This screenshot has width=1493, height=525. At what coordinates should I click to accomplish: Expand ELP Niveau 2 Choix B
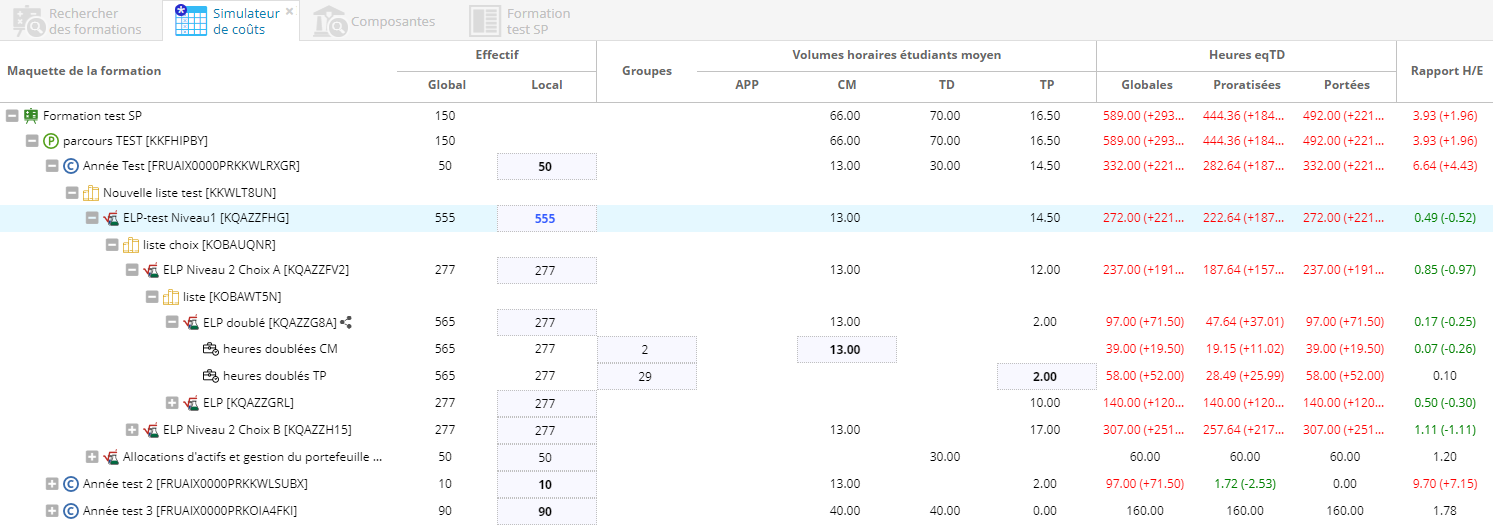pyautogui.click(x=132, y=430)
